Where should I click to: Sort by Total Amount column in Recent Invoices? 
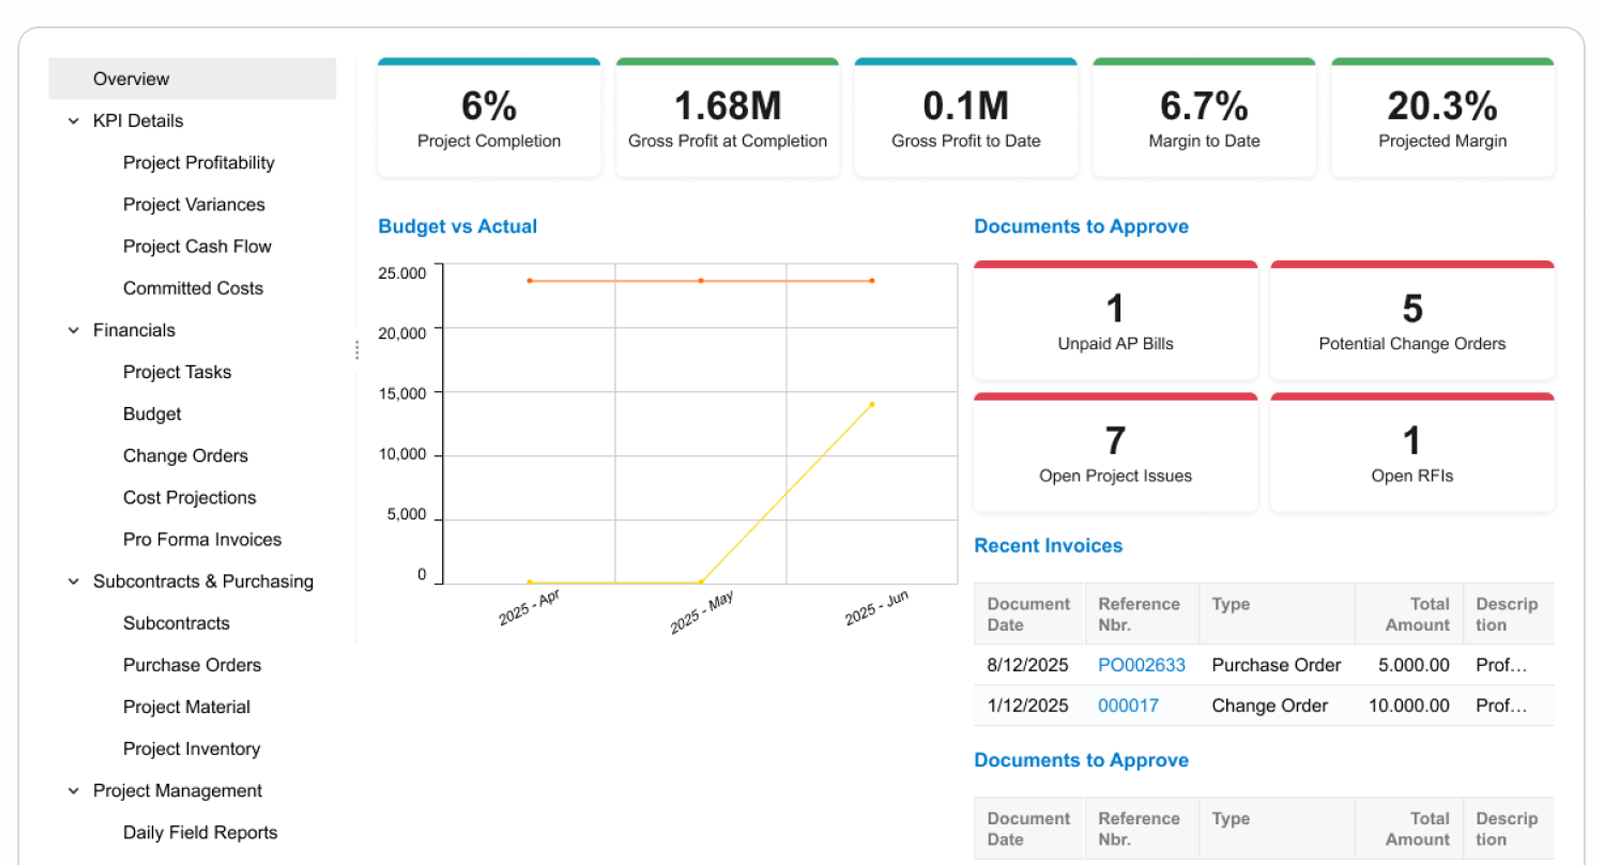1416,614
